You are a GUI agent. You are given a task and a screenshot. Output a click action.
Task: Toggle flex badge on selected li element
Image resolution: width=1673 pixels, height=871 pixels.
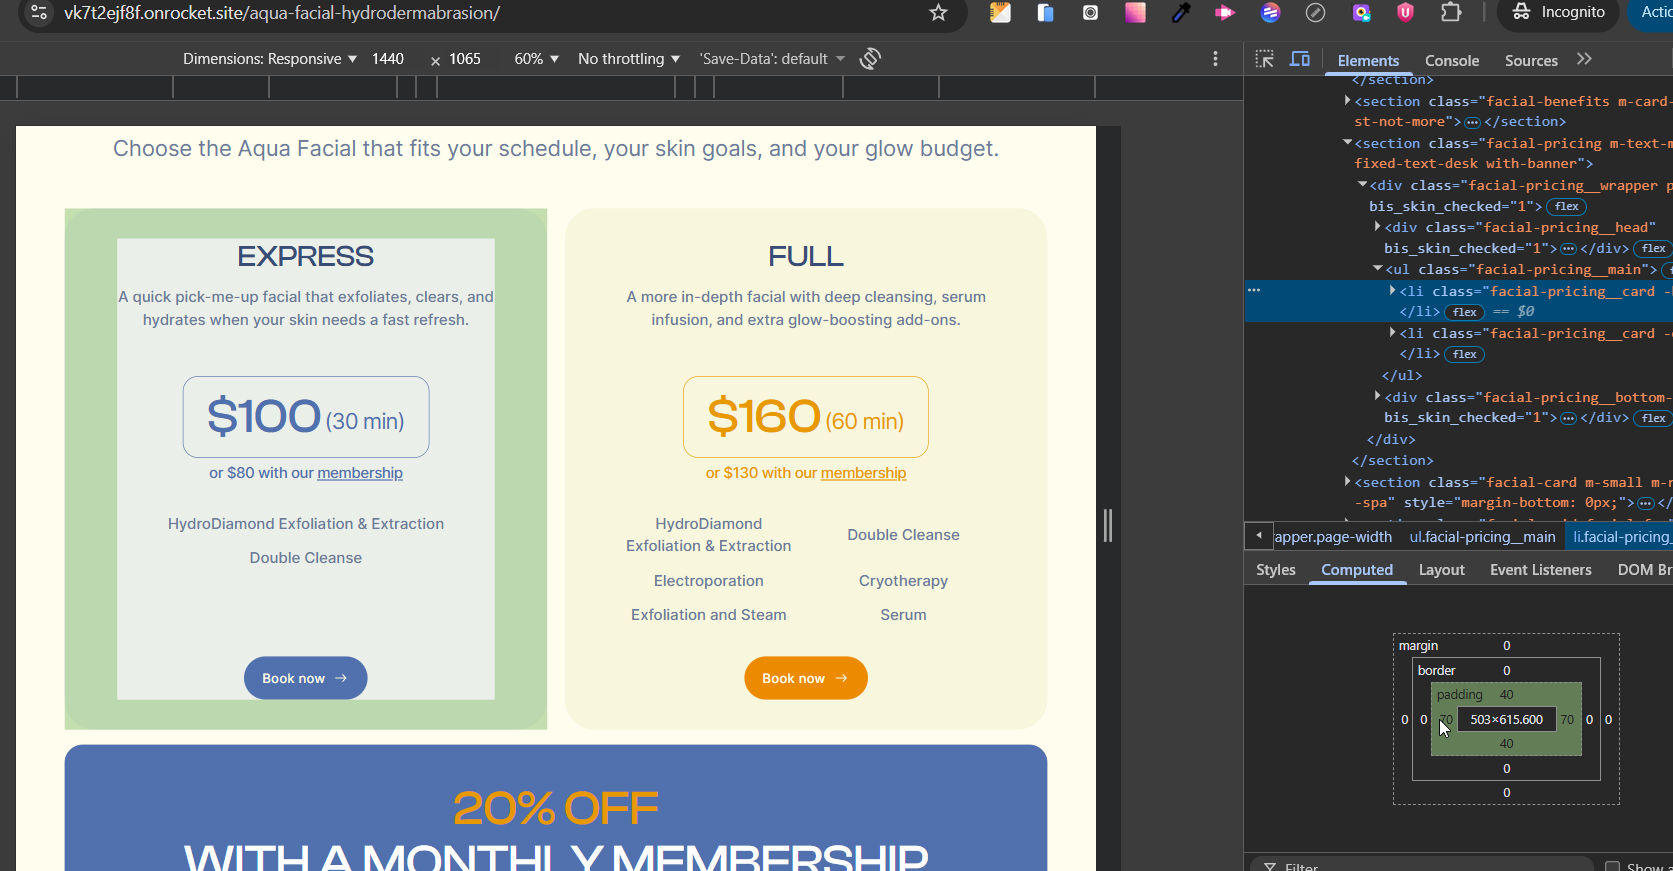click(x=1464, y=312)
